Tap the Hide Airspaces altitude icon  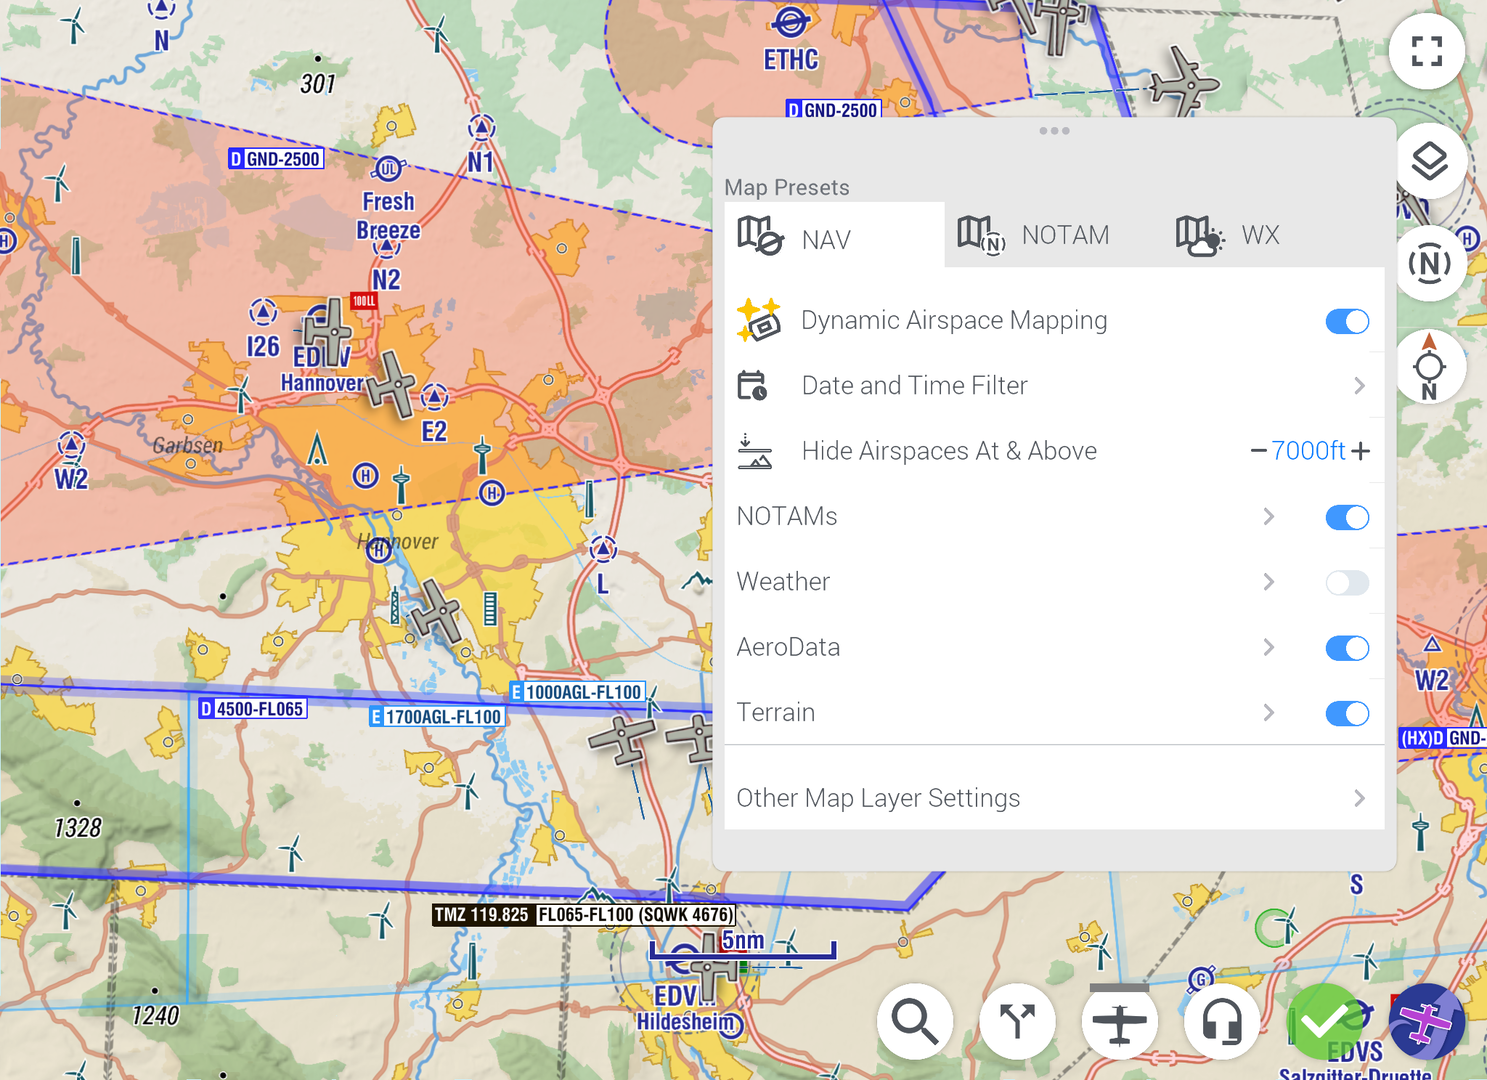754,451
